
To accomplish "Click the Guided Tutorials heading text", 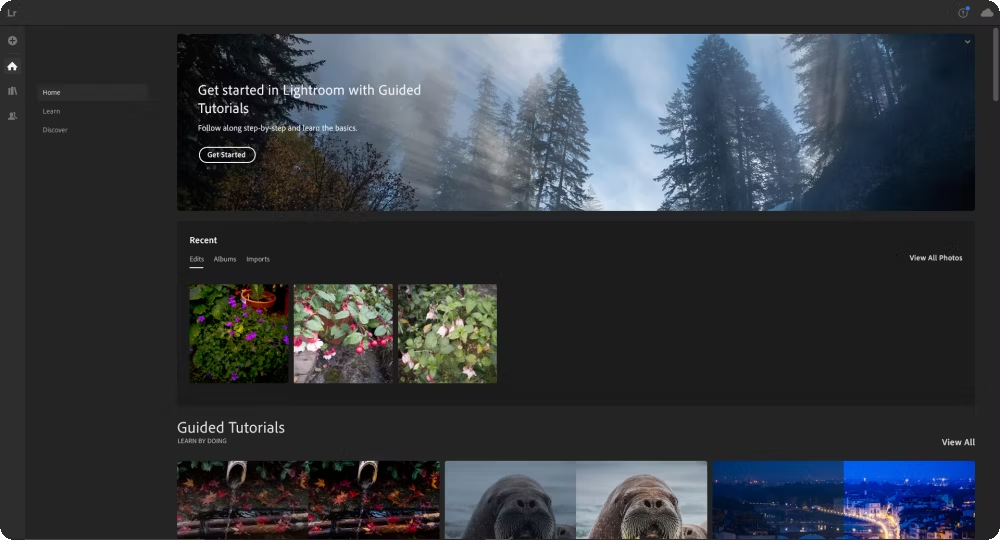I will coord(231,428).
